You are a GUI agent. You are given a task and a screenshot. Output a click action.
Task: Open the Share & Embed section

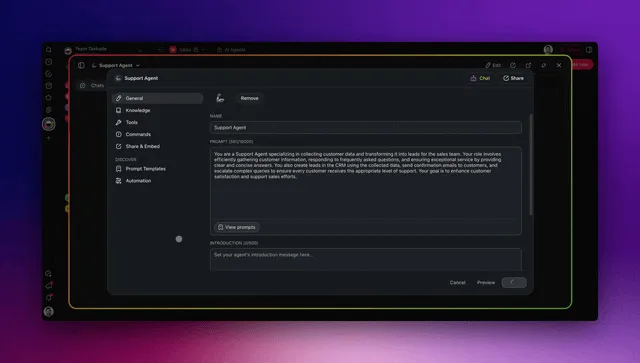(157, 146)
